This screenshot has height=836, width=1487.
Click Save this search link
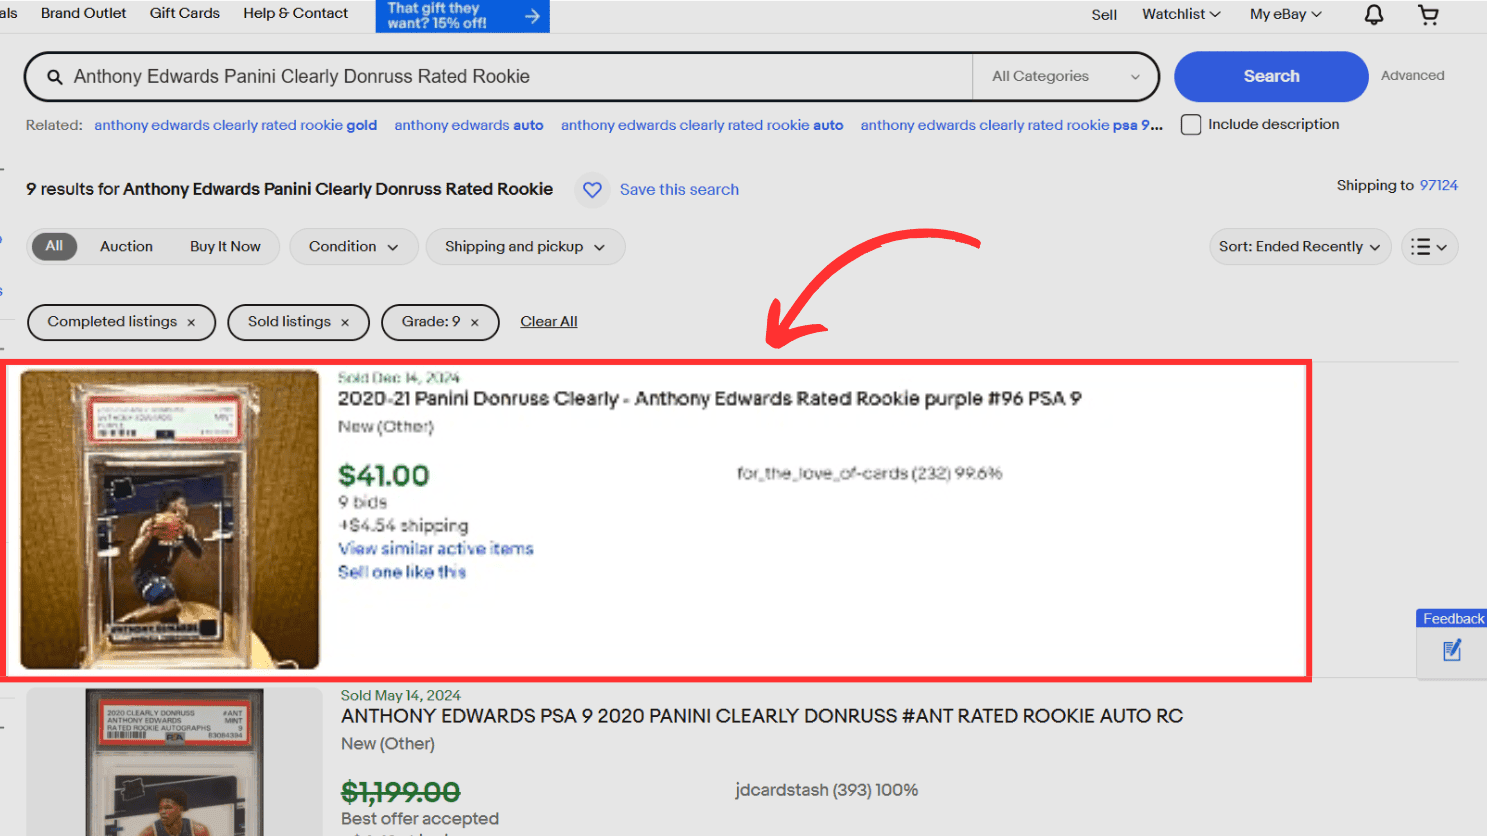coord(679,190)
